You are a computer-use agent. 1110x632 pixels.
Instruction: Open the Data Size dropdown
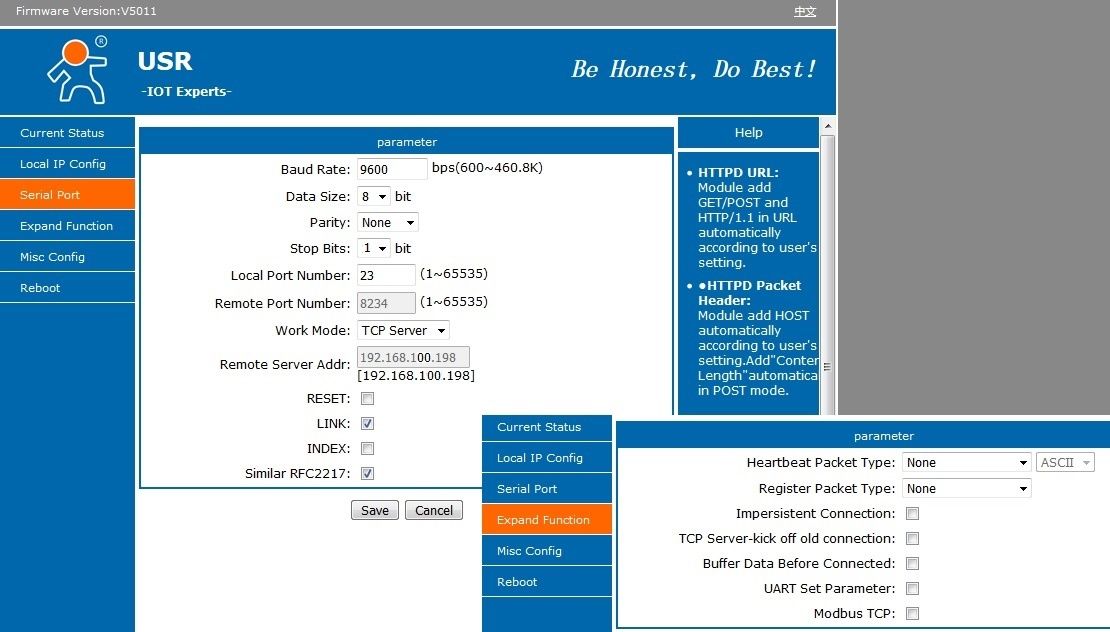coord(373,196)
